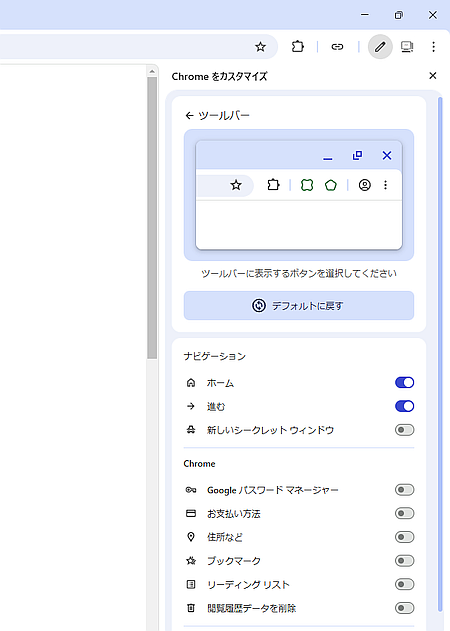Image resolution: width=450 pixels, height=631 pixels.
Task: Click the 新しいシークレット ウィンドウ label
Action: coord(270,430)
